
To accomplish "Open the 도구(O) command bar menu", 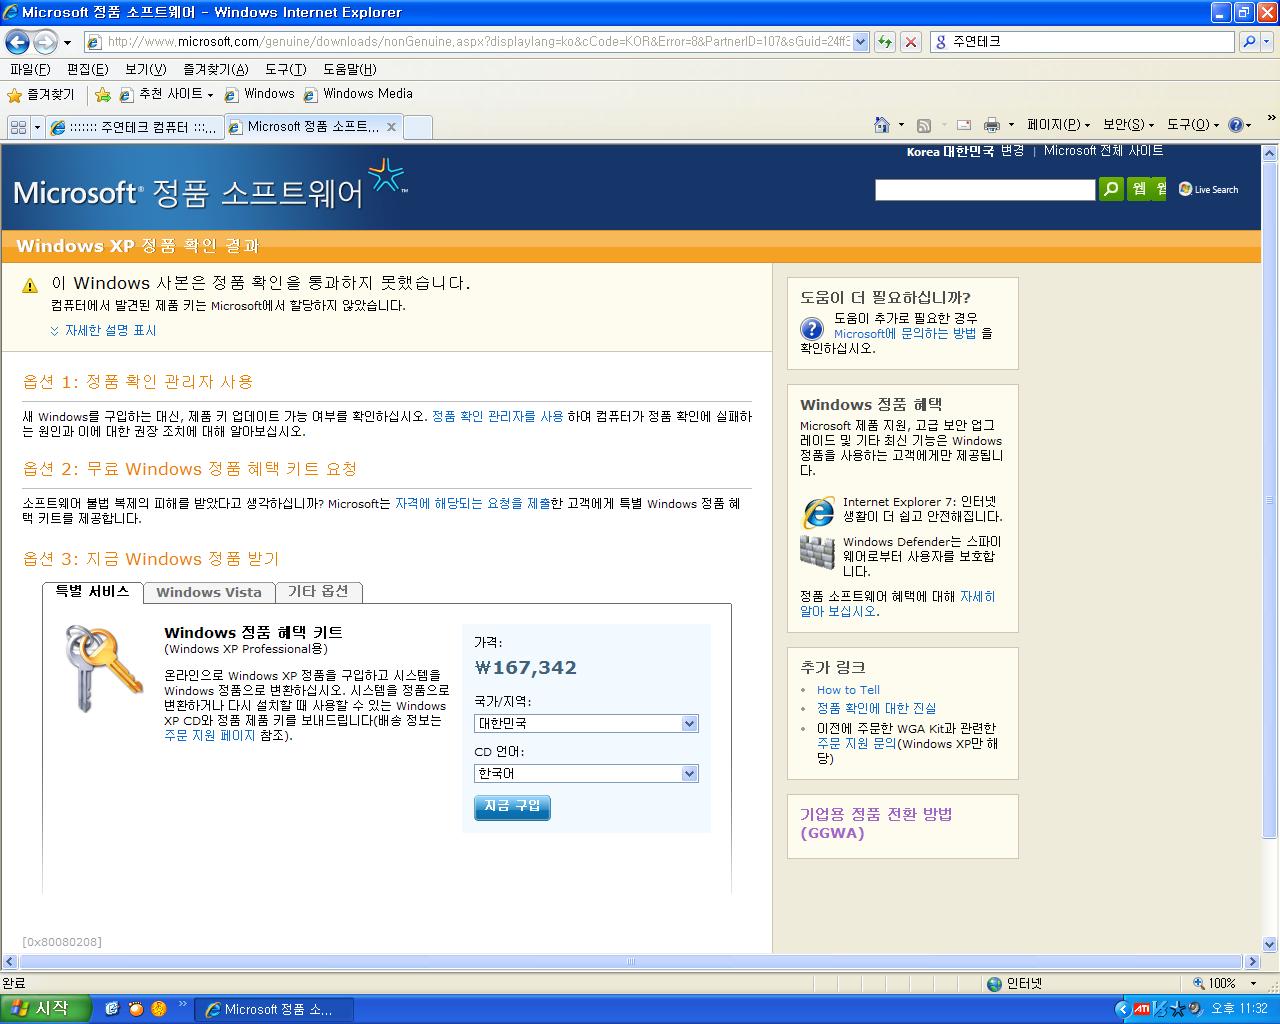I will 1192,125.
